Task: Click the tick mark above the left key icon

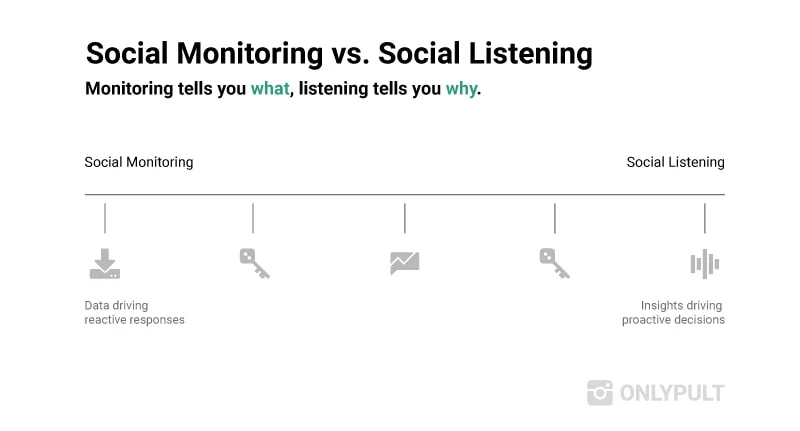Action: (x=253, y=218)
